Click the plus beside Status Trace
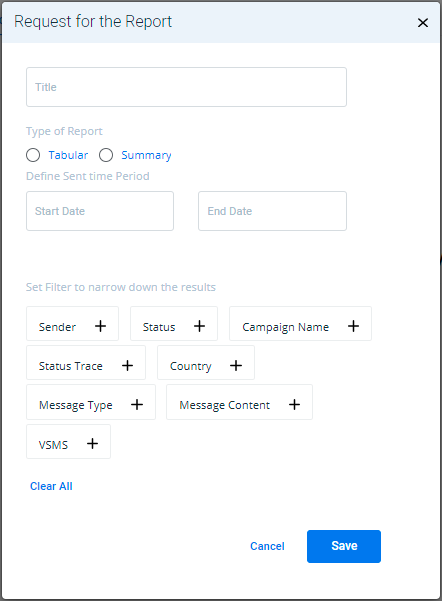Image resolution: width=442 pixels, height=601 pixels. pos(127,365)
